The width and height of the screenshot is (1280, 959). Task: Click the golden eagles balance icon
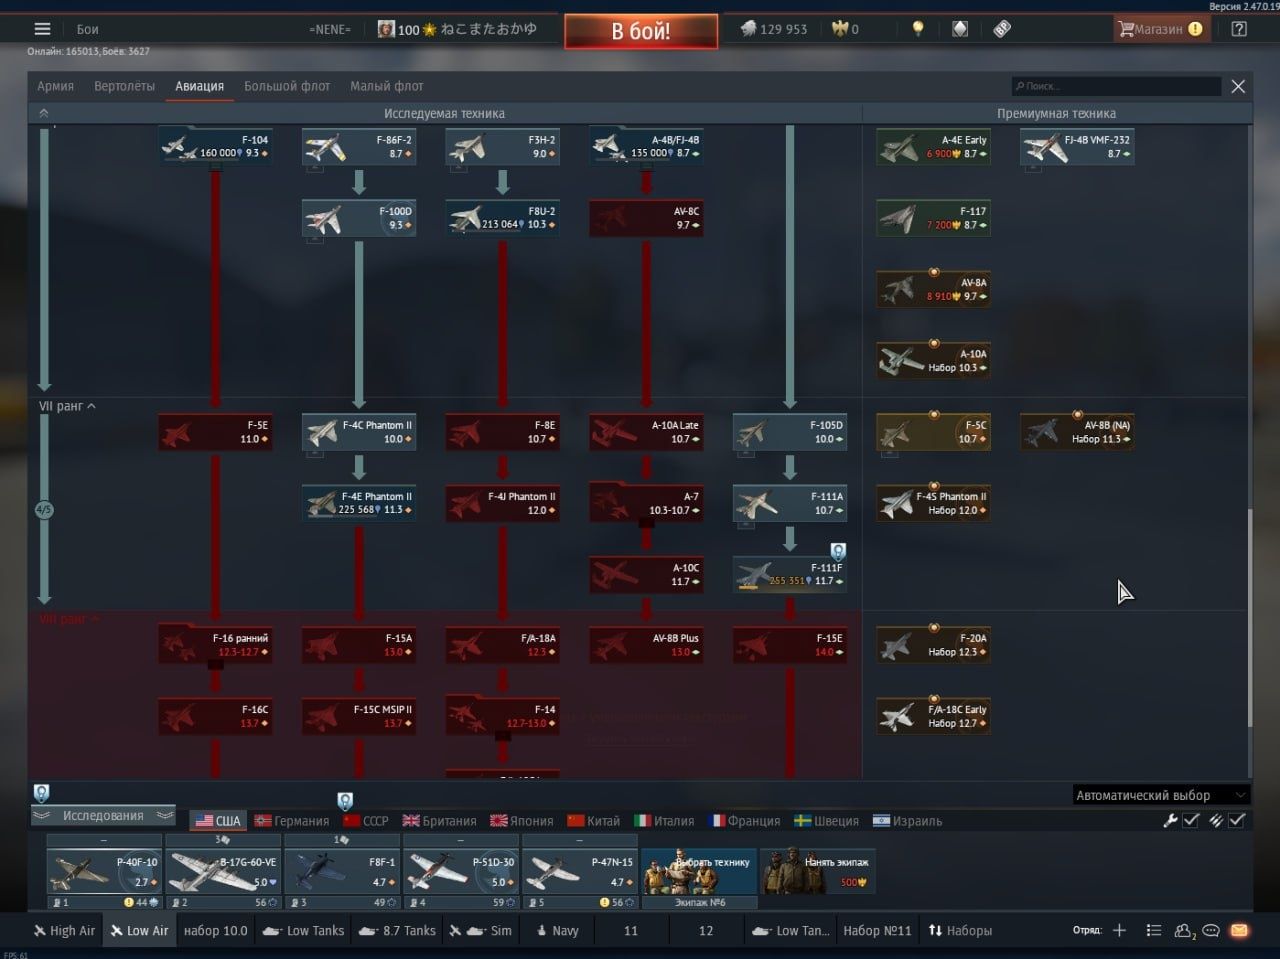pos(840,29)
